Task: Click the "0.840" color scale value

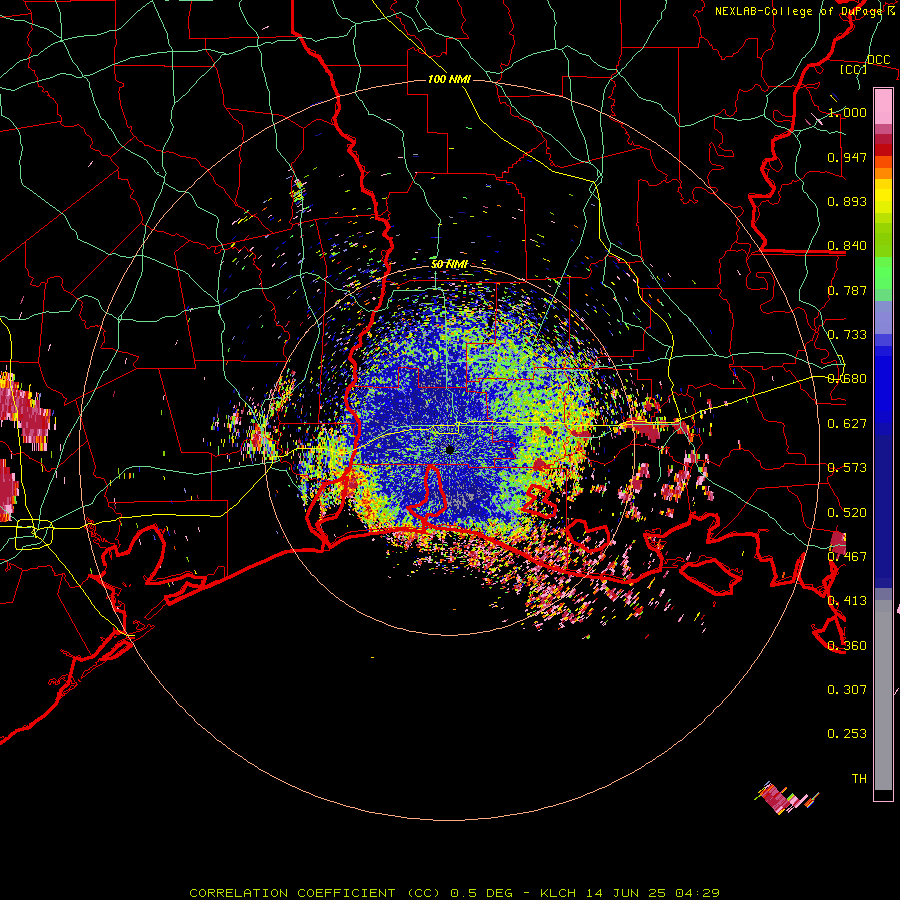Action: 847,246
